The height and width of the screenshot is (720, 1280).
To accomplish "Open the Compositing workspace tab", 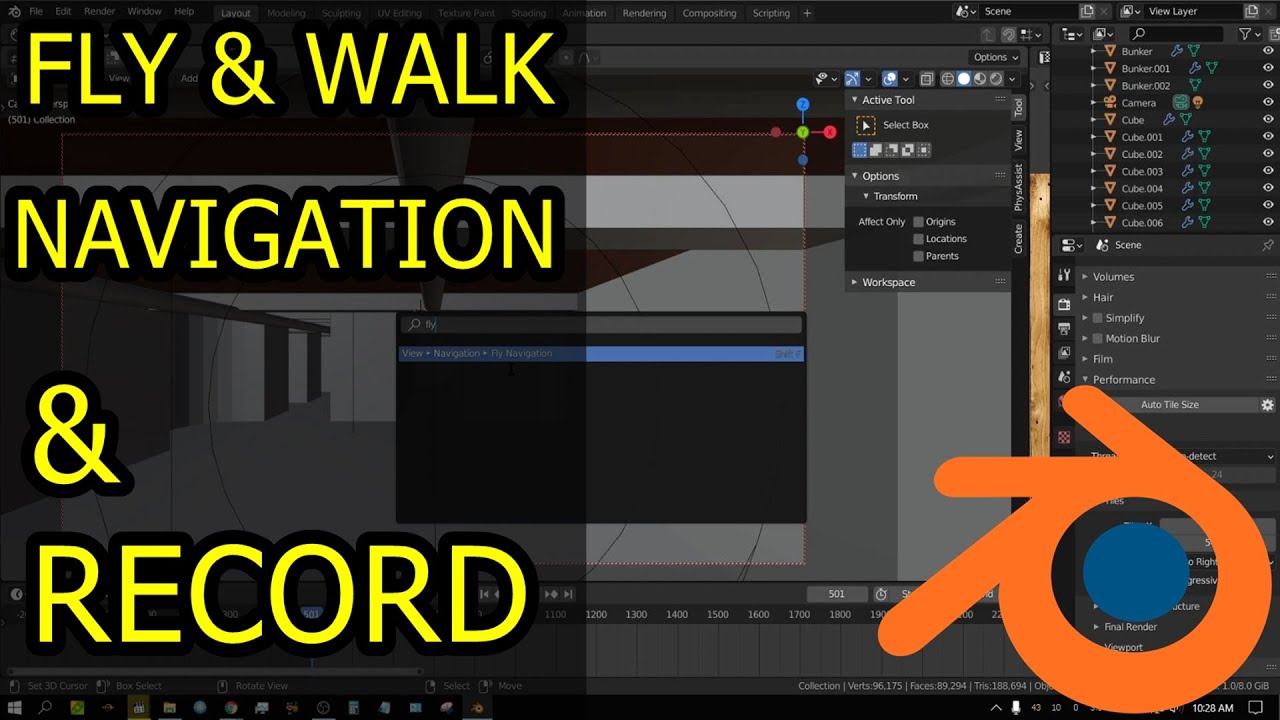I will tap(709, 13).
